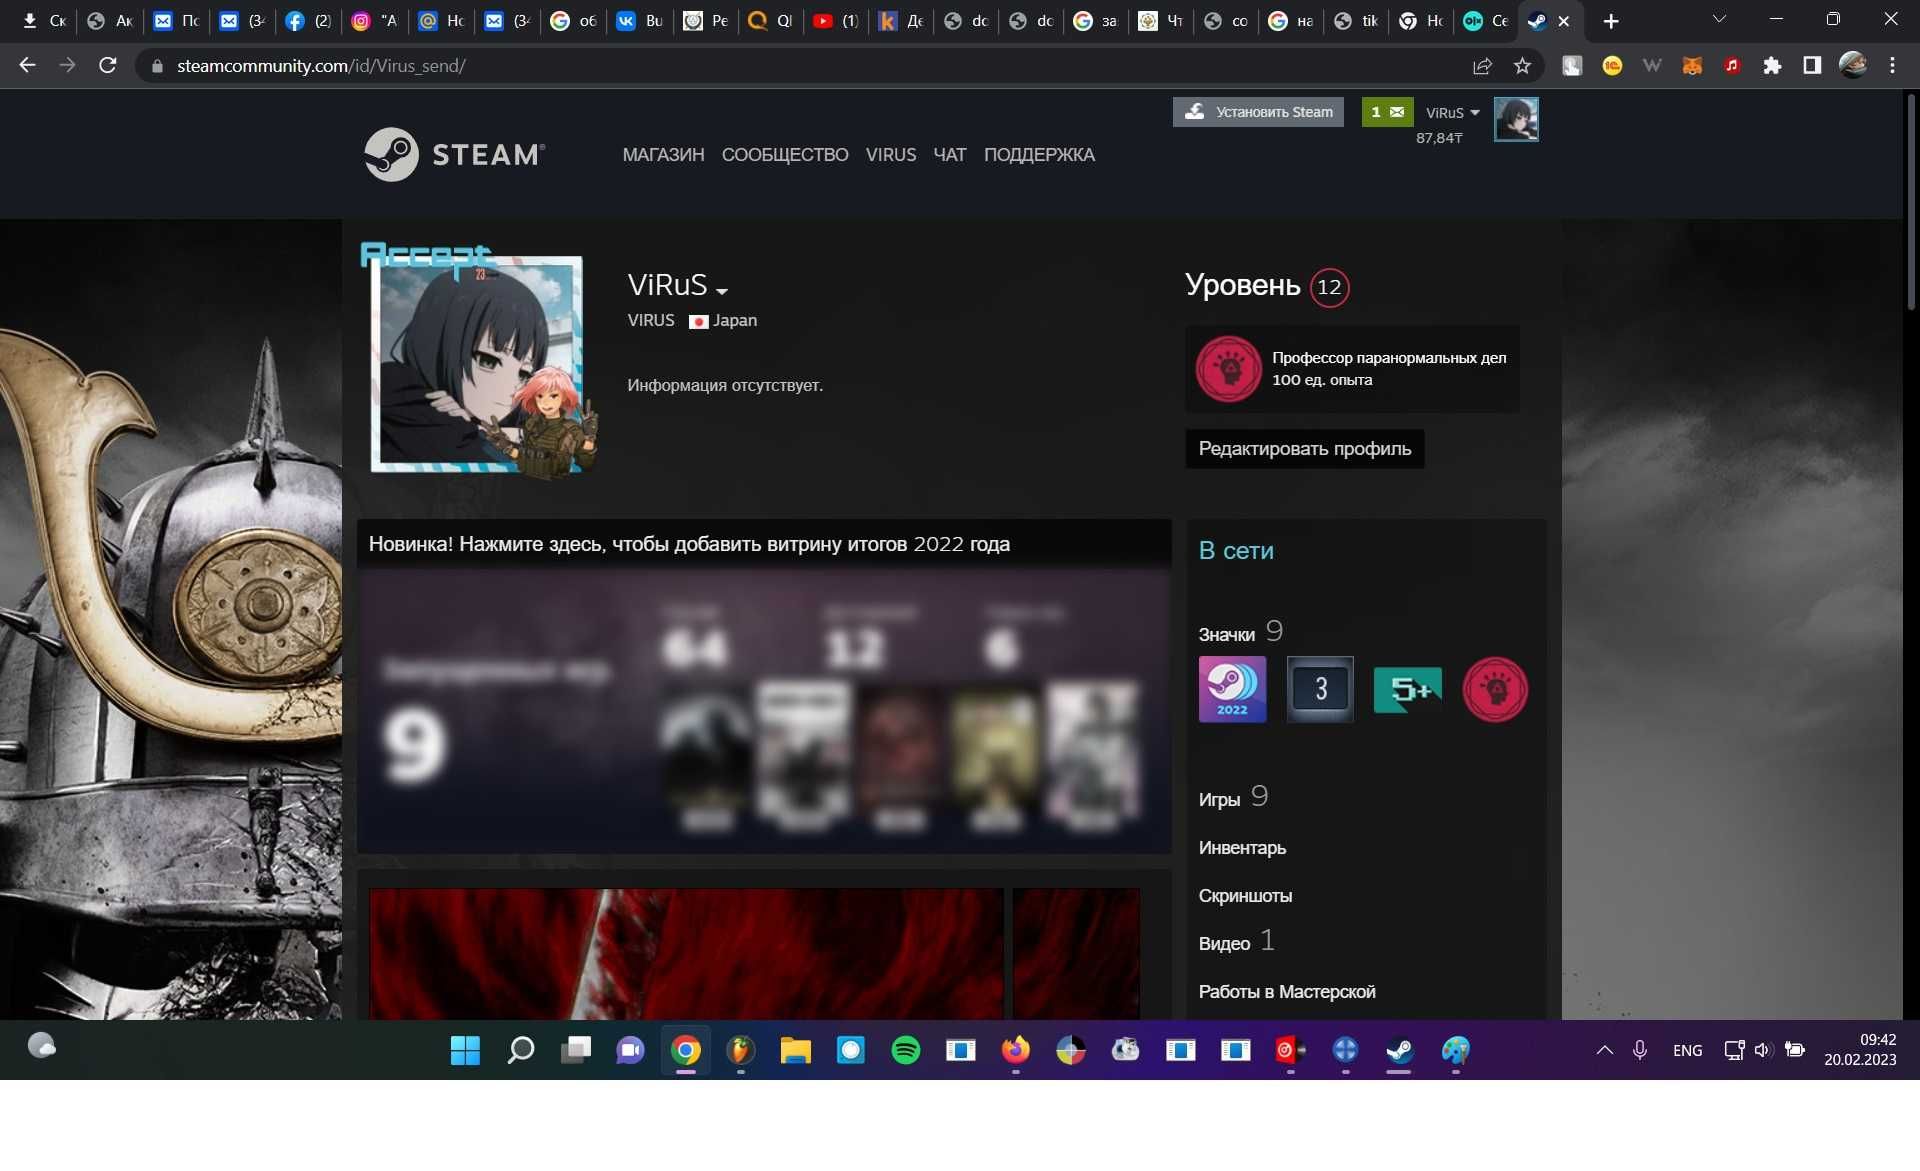Click the profile avatar image

tap(477, 364)
